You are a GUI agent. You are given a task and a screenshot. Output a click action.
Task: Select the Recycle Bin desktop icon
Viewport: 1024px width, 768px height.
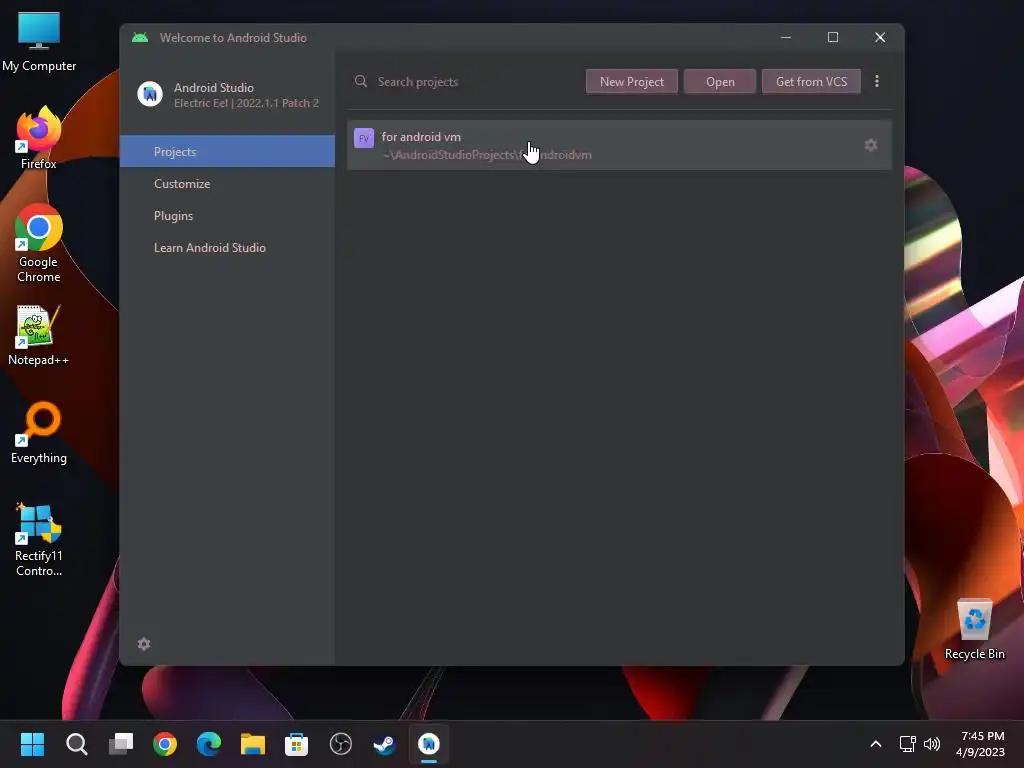point(974,628)
